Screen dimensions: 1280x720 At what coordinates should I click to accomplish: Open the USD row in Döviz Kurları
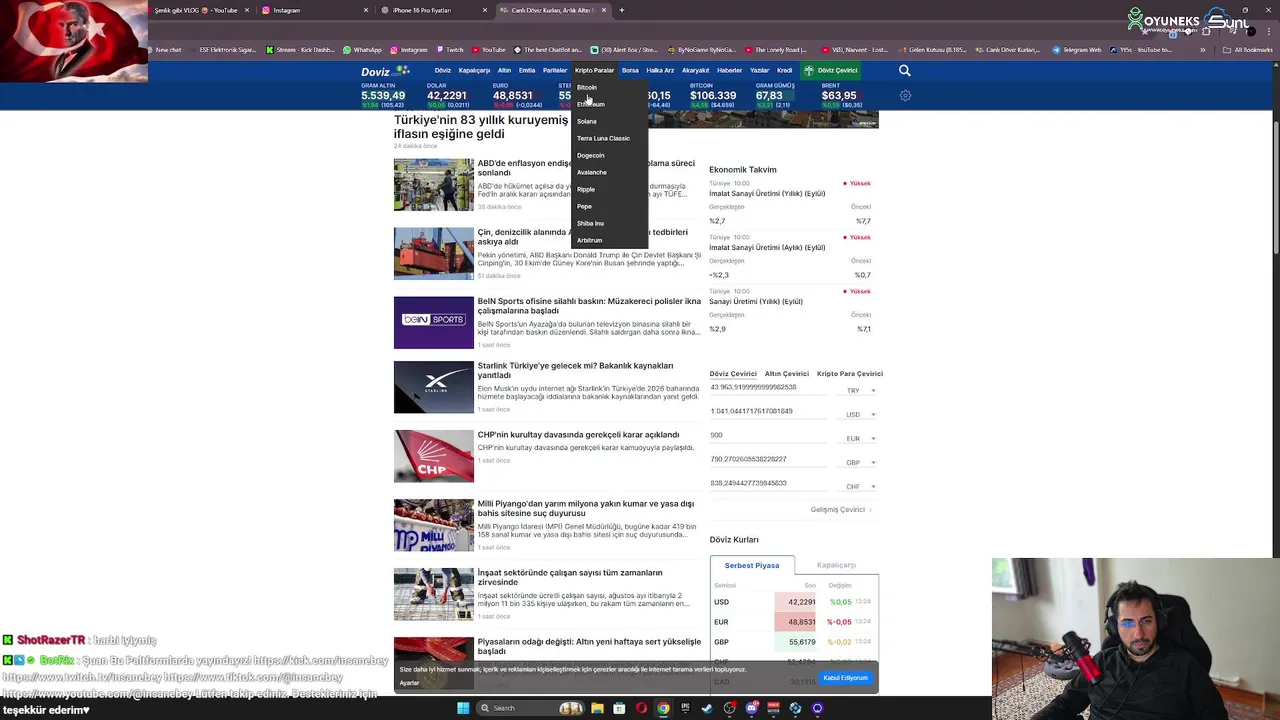[794, 602]
